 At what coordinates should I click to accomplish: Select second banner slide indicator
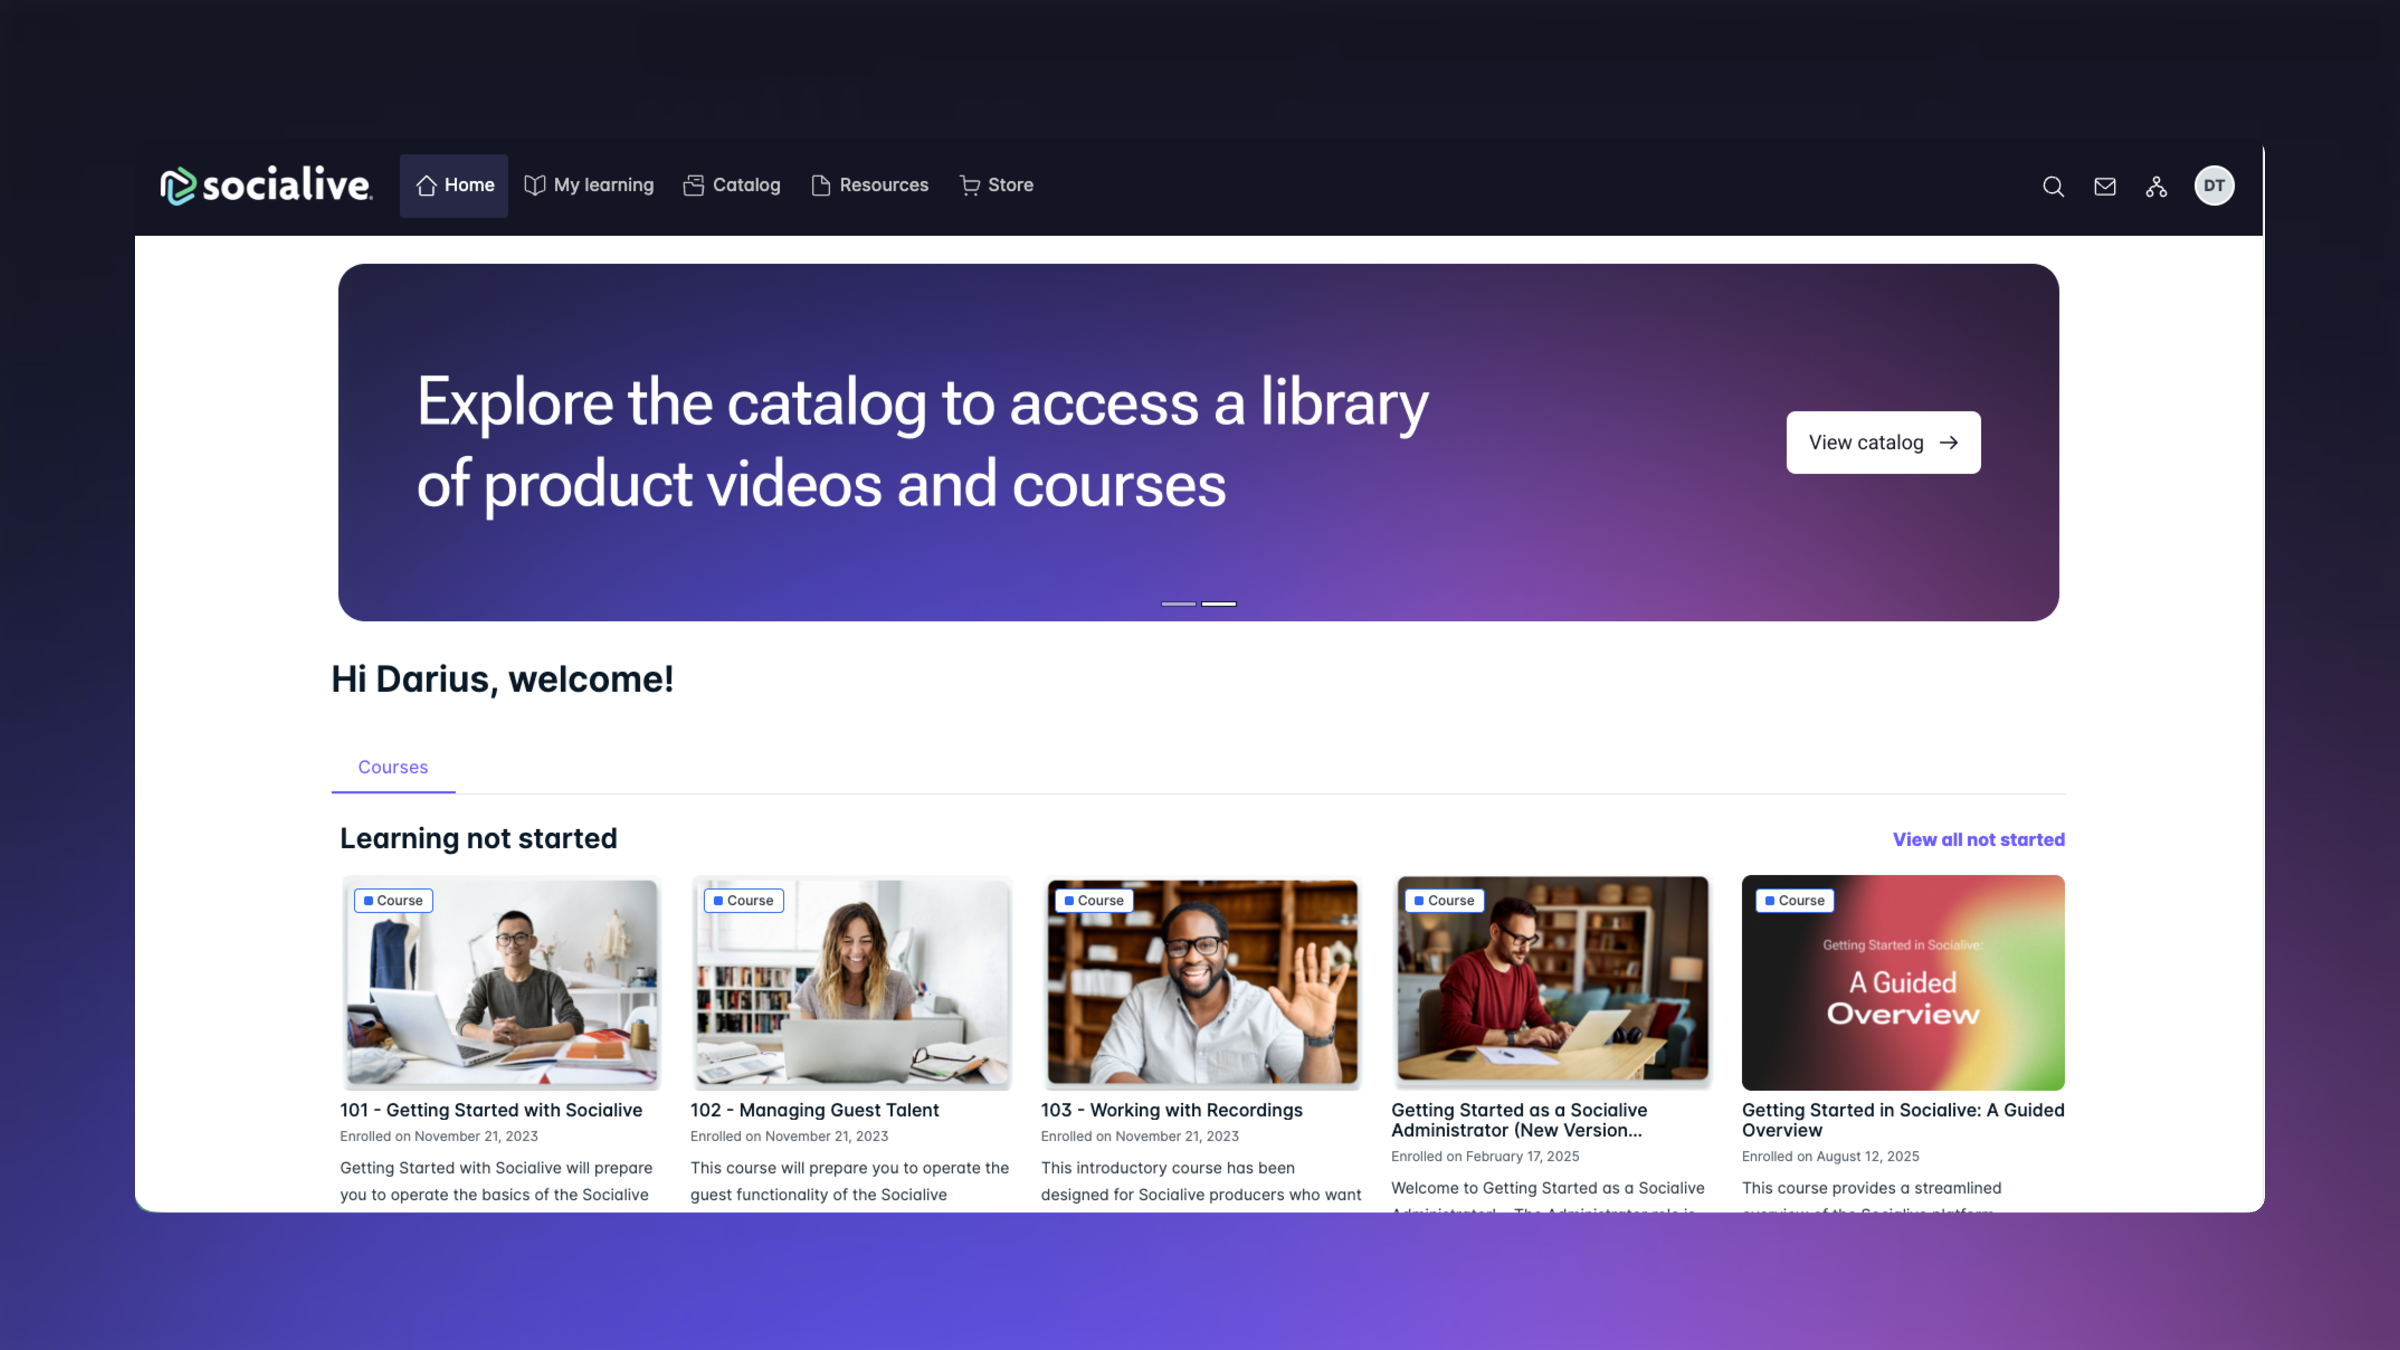(x=1219, y=604)
